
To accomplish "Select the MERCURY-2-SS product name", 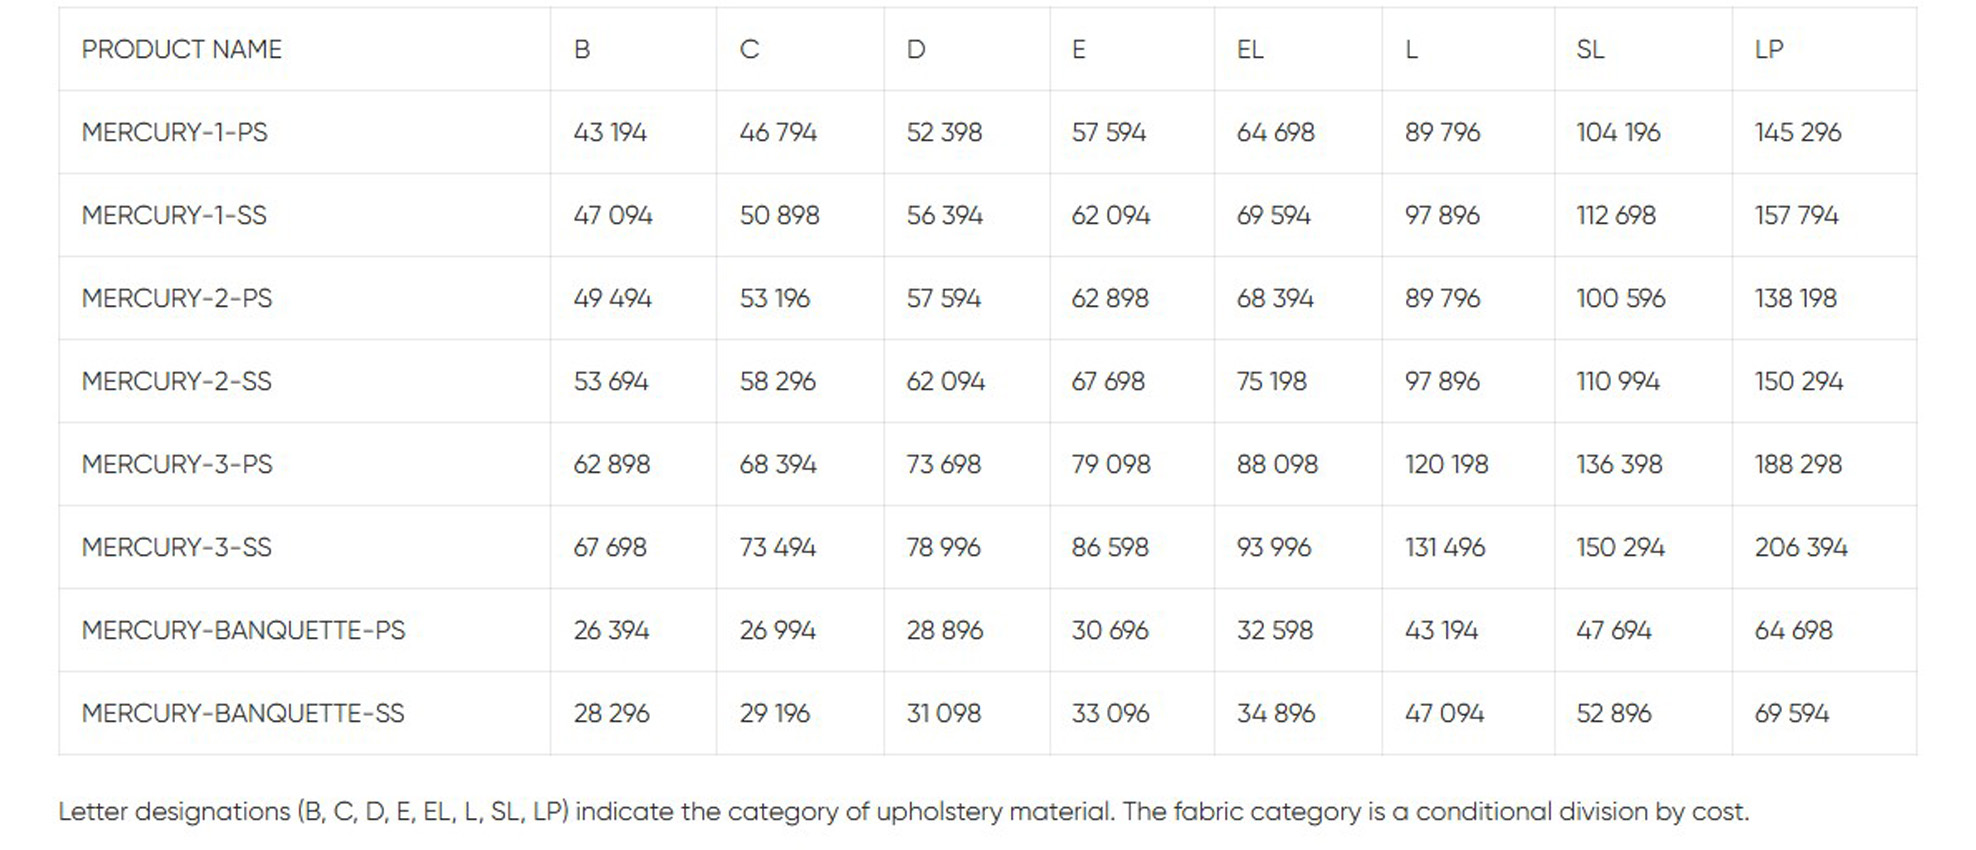I will (177, 381).
